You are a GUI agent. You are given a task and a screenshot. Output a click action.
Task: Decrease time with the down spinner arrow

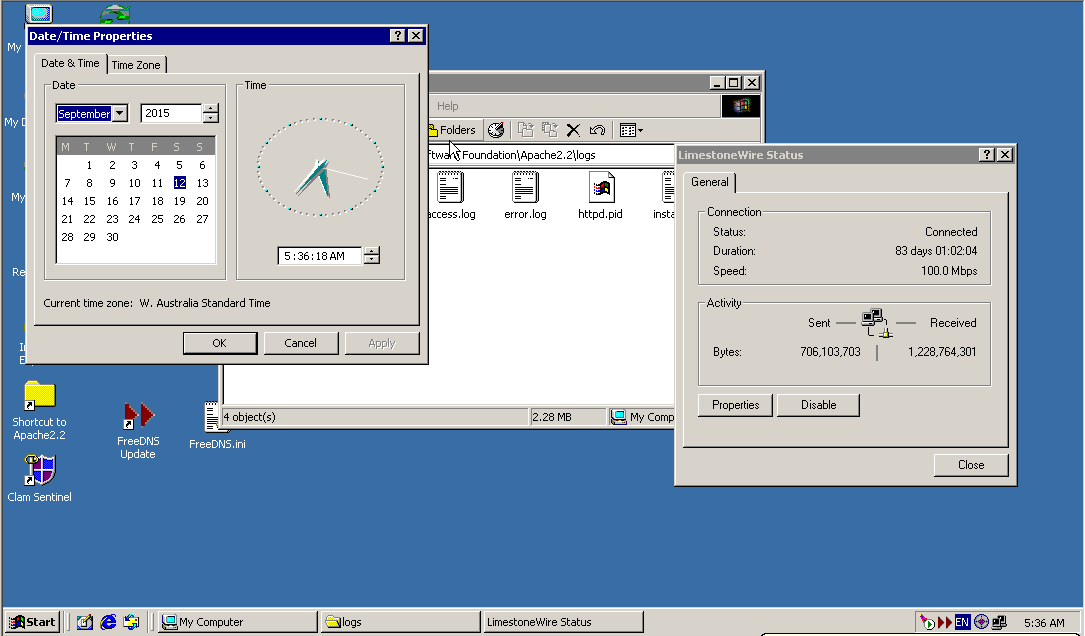(372, 260)
